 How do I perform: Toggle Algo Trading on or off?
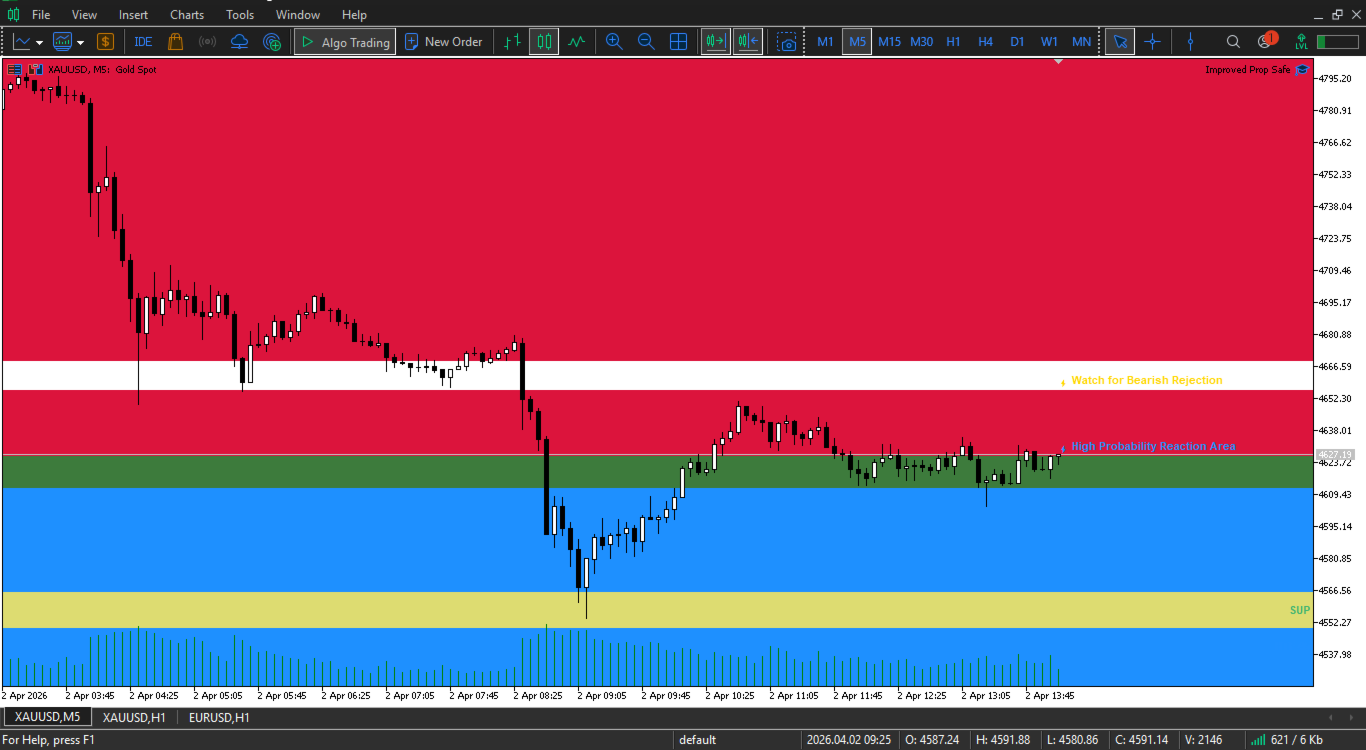(345, 42)
